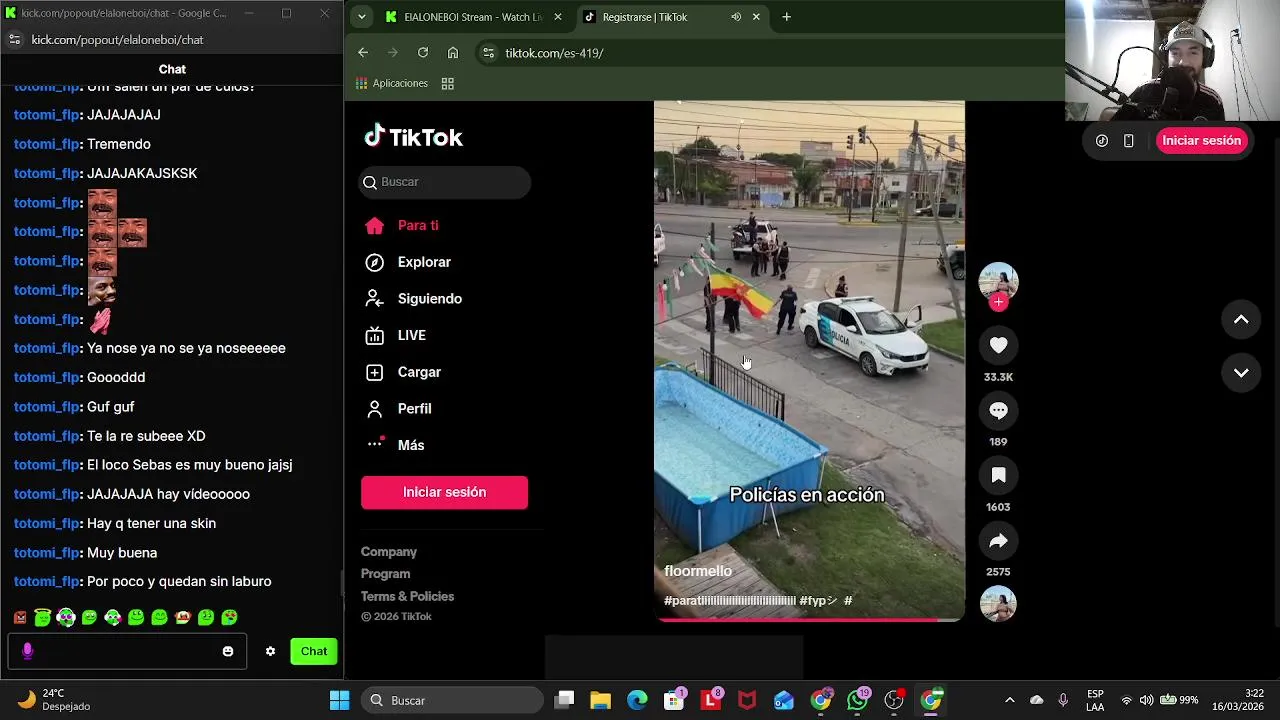Viewport: 1280px width, 720px height.
Task: Click the Te la re subeee XD message
Action: point(146,436)
